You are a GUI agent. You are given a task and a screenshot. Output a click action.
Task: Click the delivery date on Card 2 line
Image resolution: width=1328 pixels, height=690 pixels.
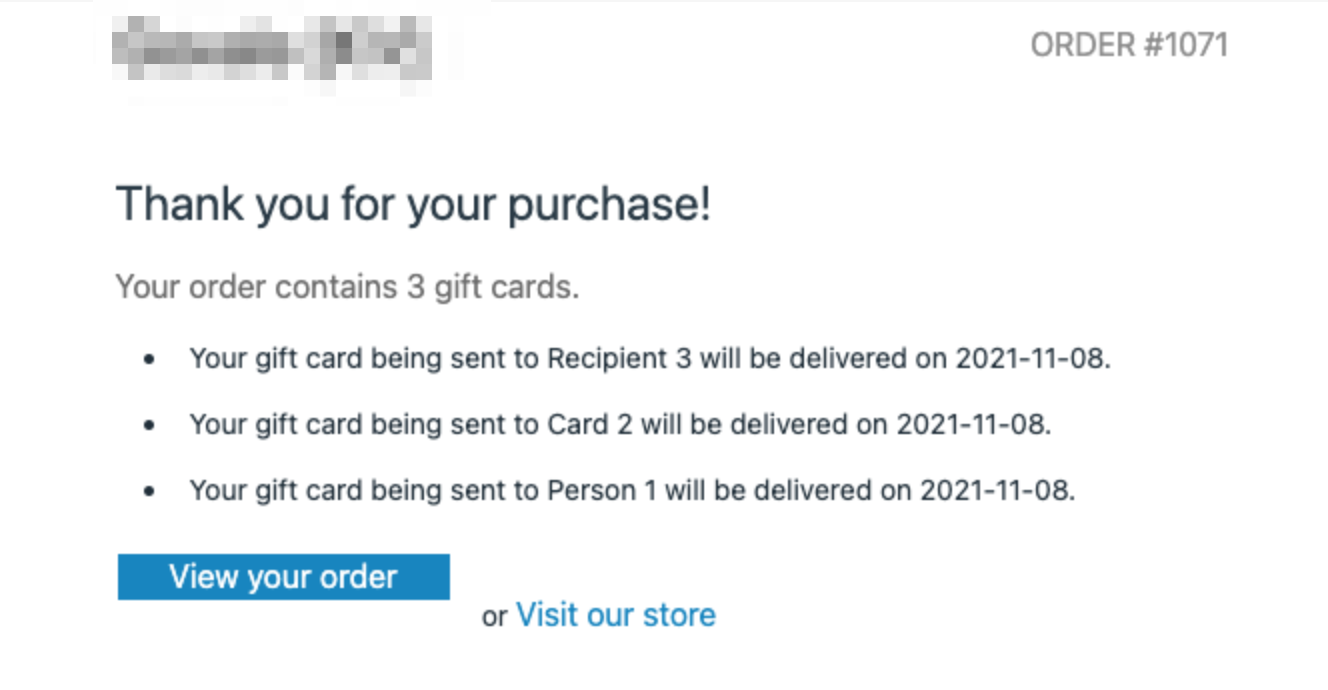(972, 424)
